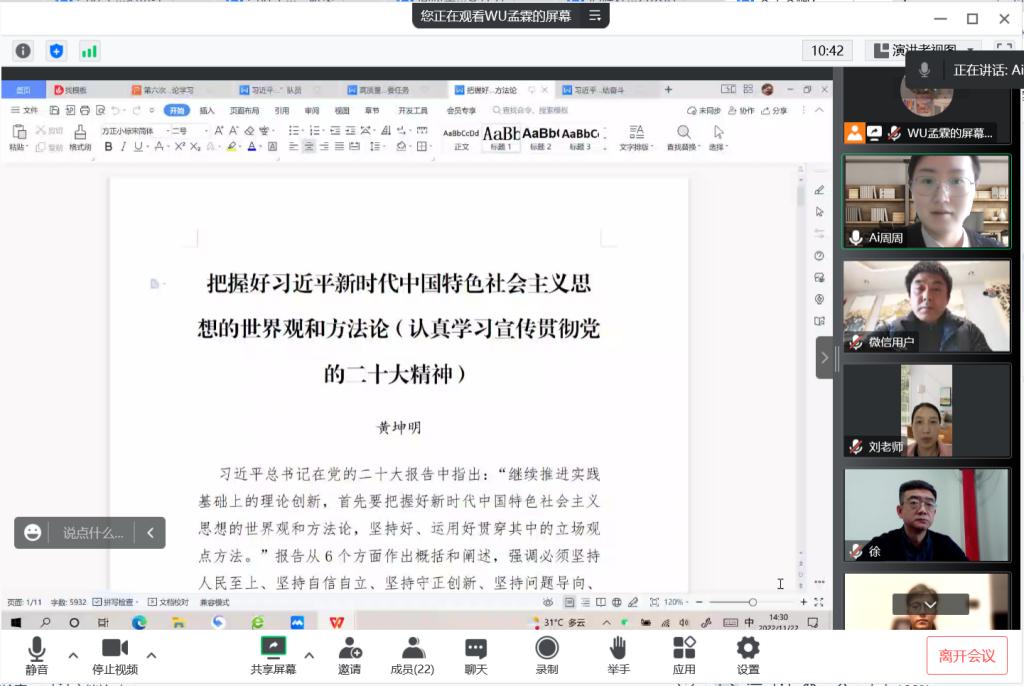Open meeting 设置 settings gear
Viewport: 1024px width, 686px height.
(x=748, y=655)
